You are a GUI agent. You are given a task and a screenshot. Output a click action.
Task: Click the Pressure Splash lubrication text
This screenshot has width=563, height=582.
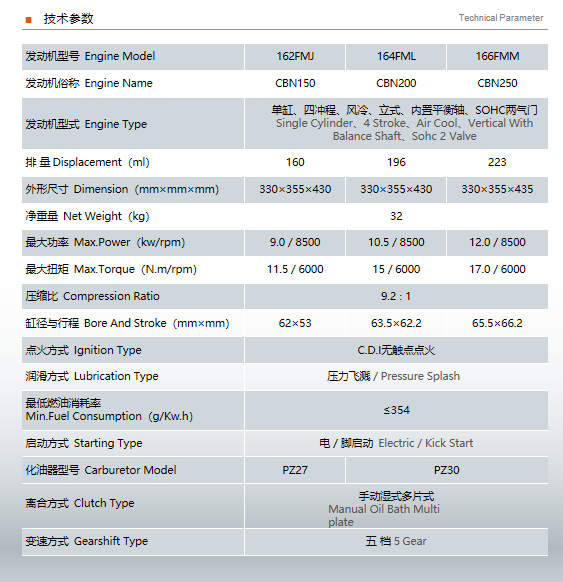pos(420,376)
